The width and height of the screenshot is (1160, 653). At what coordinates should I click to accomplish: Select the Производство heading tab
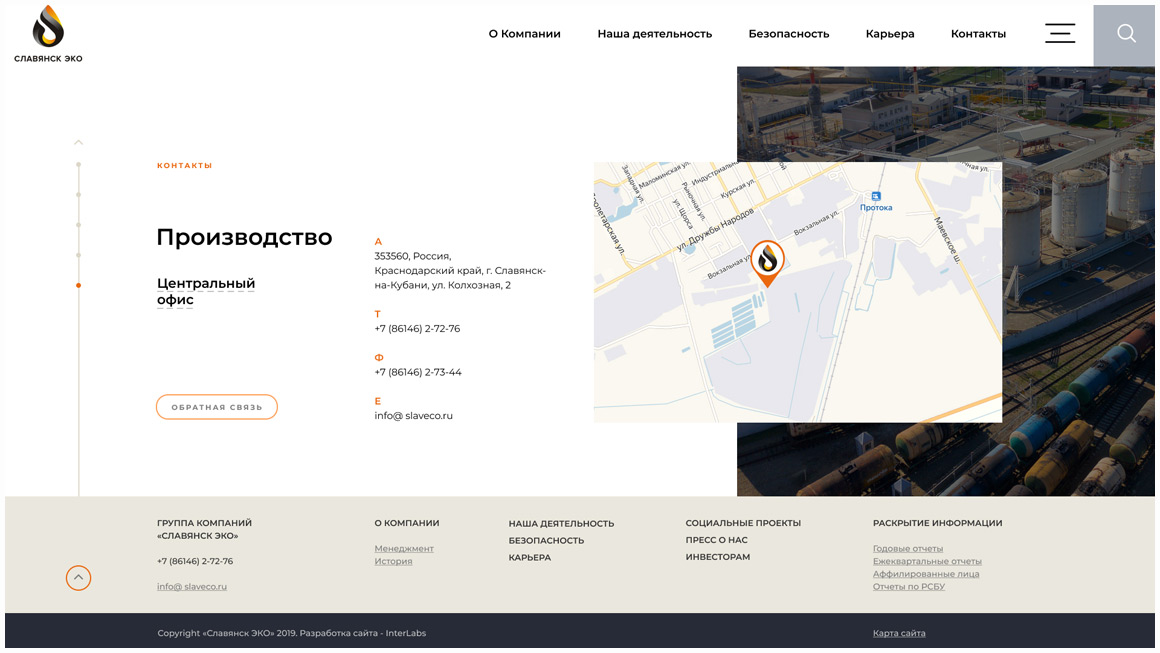pyautogui.click(x=244, y=237)
